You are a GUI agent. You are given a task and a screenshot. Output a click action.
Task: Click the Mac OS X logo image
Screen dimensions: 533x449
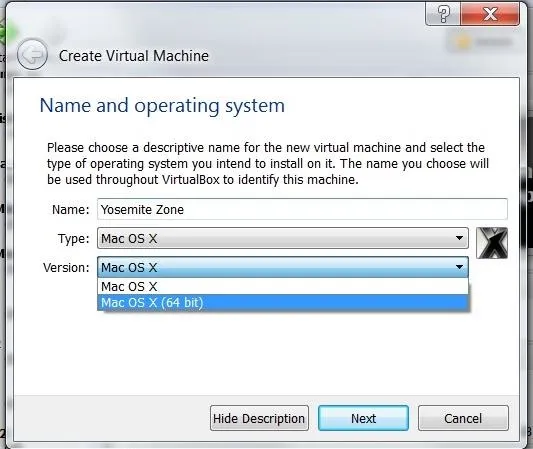[492, 243]
